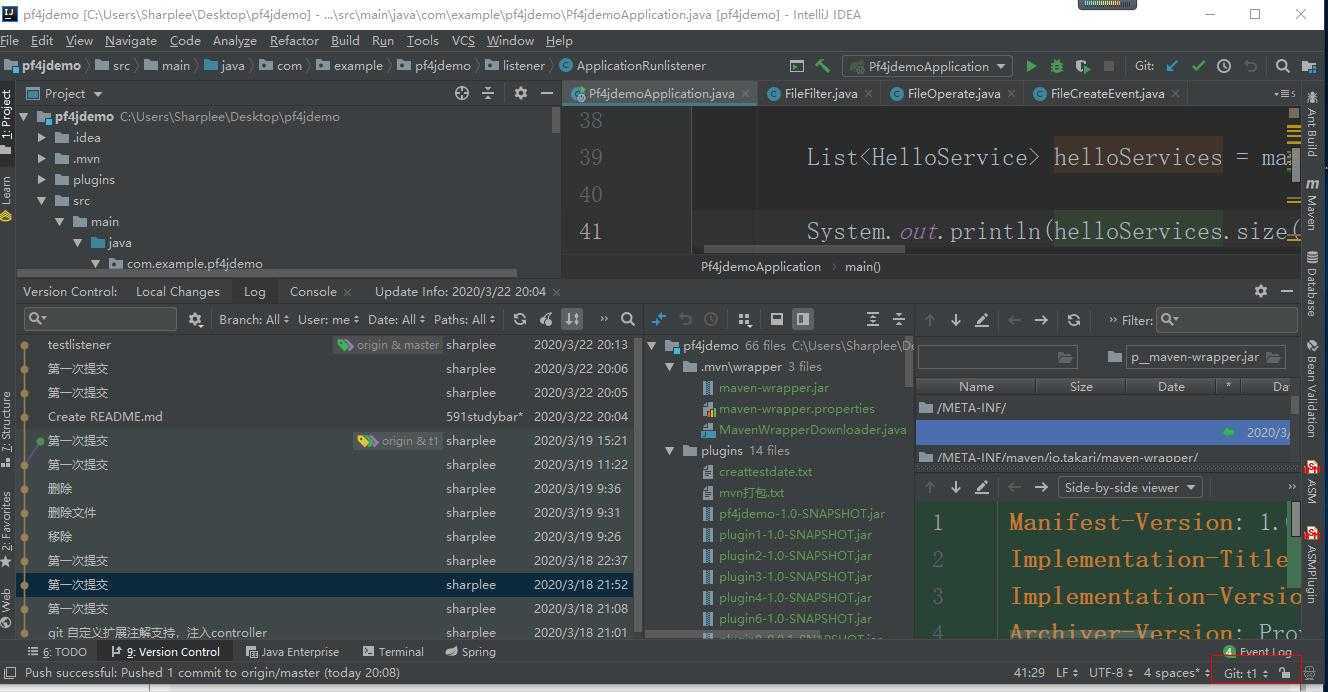Select the Create README.md commit row
This screenshot has height=692, width=1328.
pos(327,417)
